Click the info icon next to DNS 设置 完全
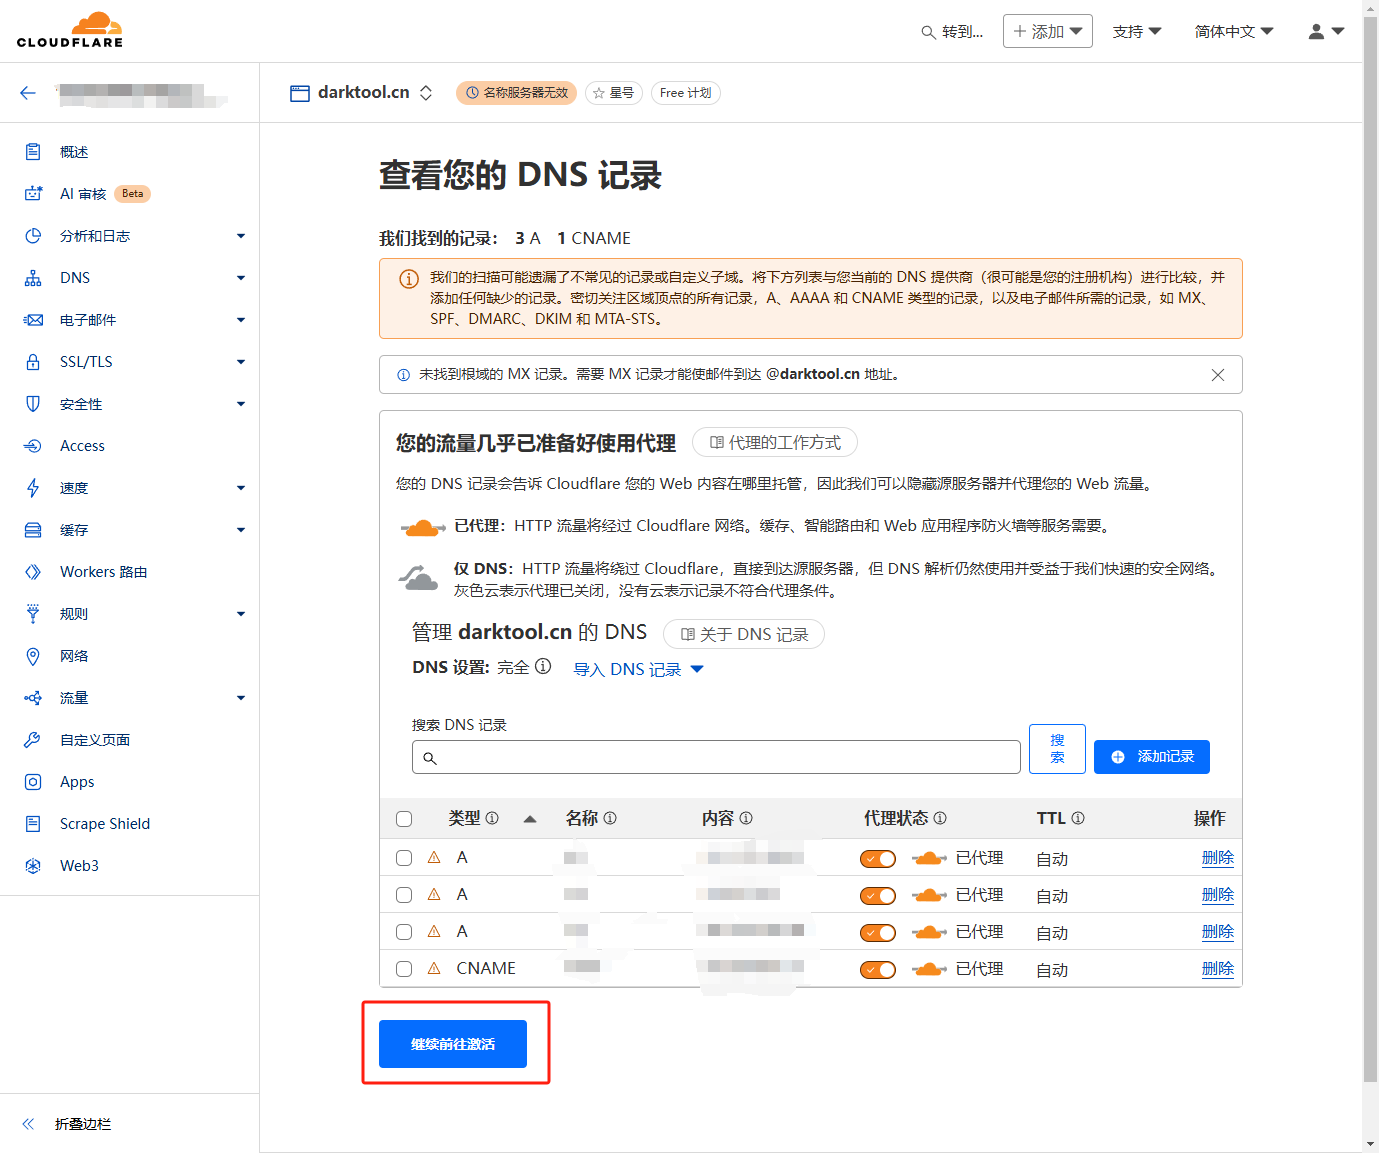Viewport: 1379px width, 1153px height. pos(543,666)
